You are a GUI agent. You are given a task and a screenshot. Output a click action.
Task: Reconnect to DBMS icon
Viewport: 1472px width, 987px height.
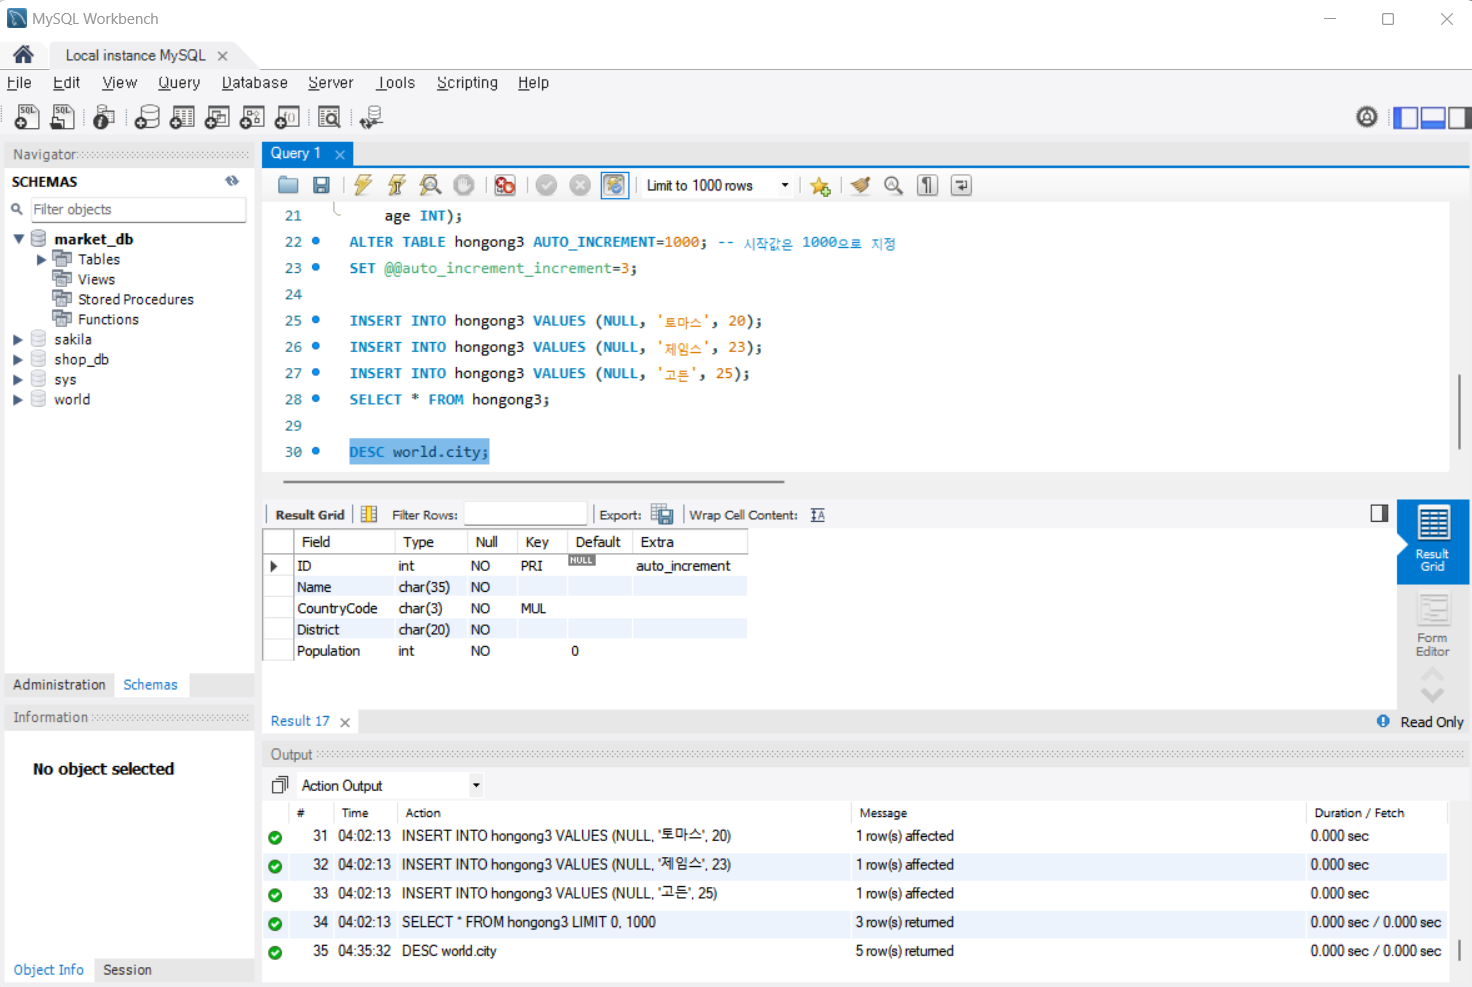click(371, 117)
